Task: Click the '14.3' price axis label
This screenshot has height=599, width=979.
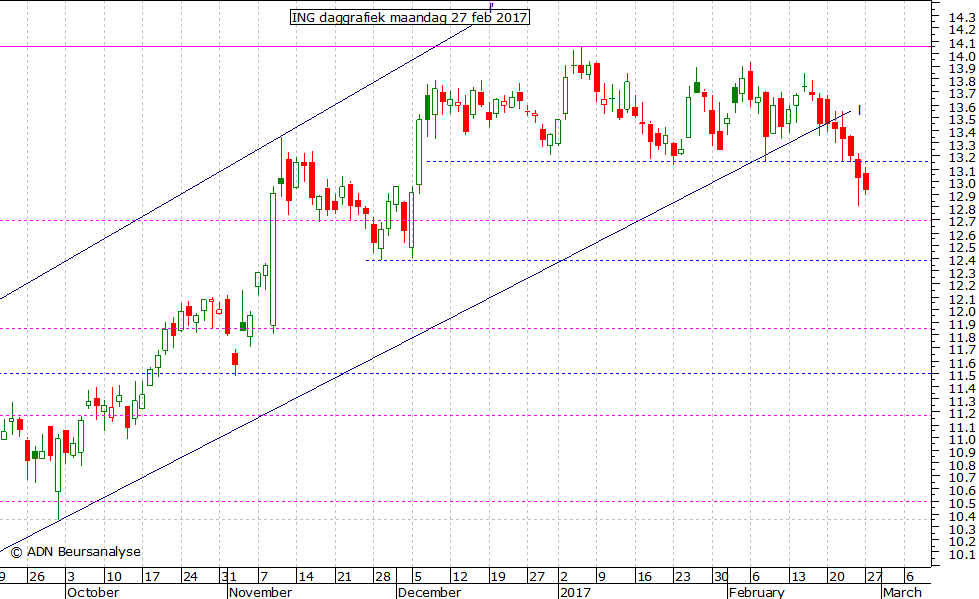Action: [x=962, y=17]
